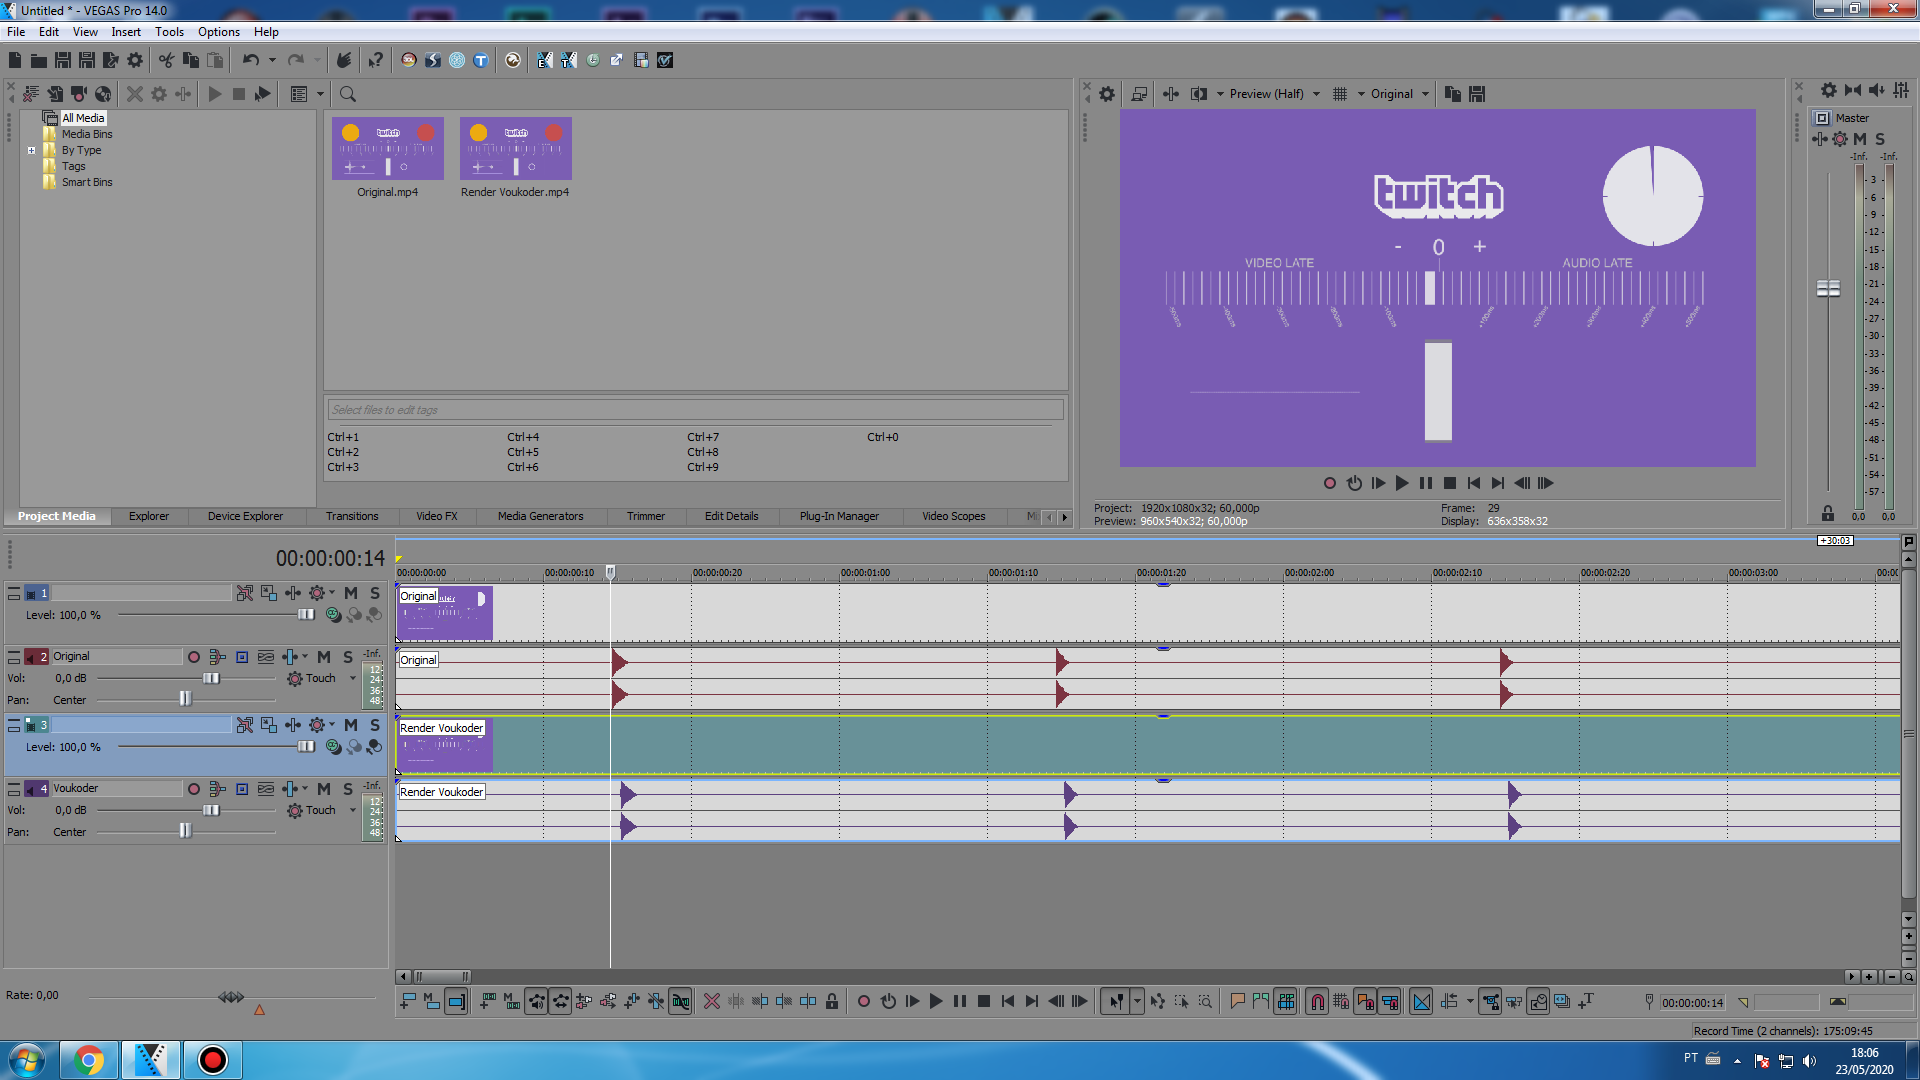Click the Insert Region icon
Screen dimensions: 1920x1080
[x=1261, y=1001]
